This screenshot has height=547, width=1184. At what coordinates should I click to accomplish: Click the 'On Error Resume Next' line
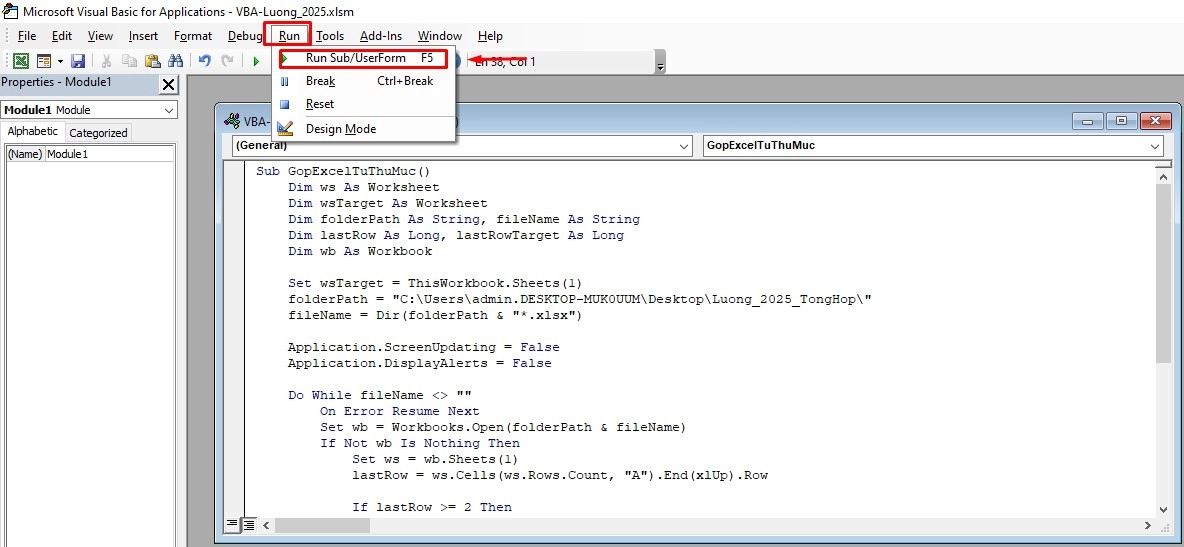click(x=399, y=411)
